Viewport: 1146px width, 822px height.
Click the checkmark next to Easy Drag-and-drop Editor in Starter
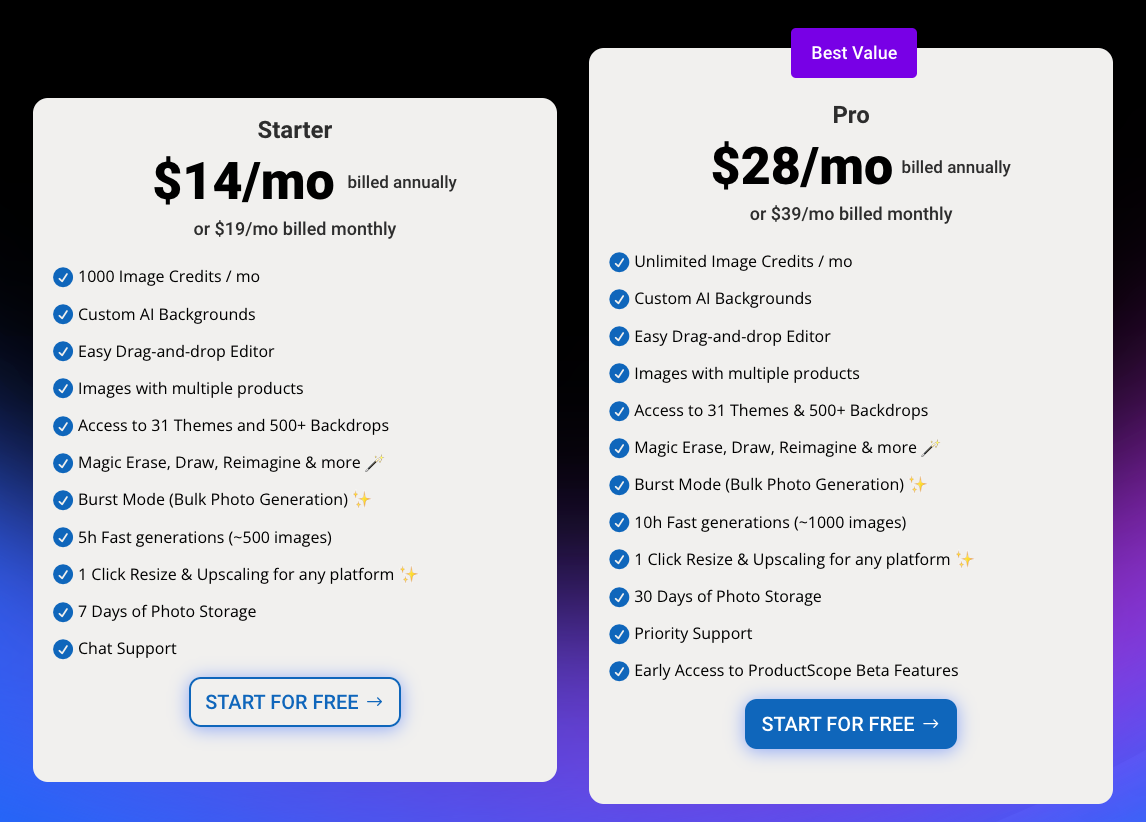coord(63,351)
